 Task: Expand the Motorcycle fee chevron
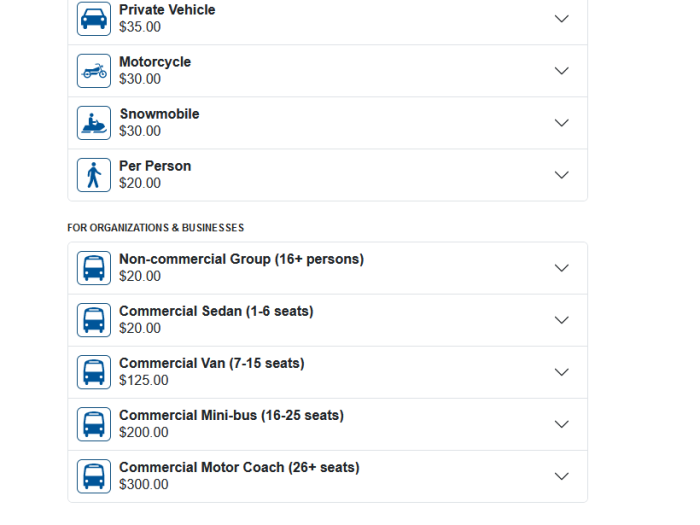tap(562, 71)
